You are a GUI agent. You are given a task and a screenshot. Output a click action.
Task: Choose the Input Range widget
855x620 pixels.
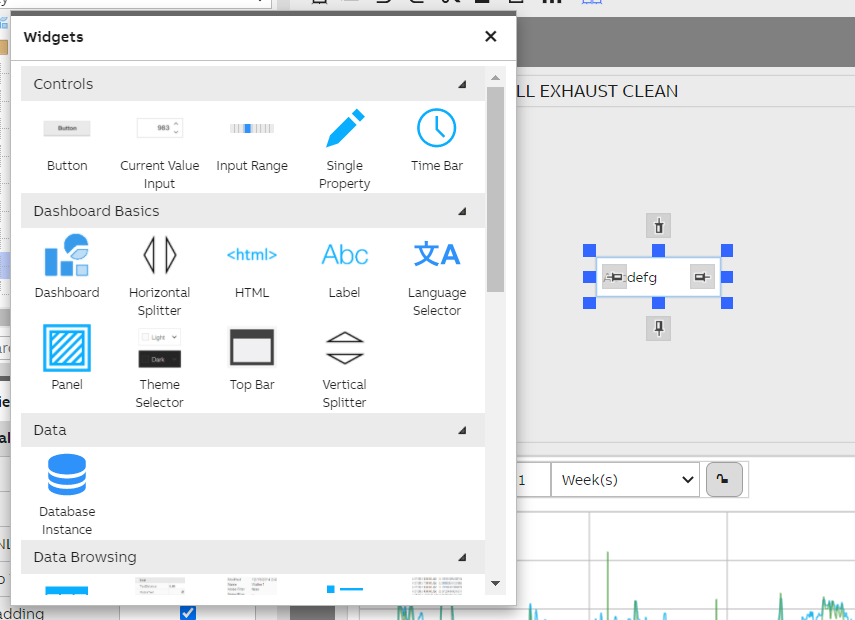point(251,140)
